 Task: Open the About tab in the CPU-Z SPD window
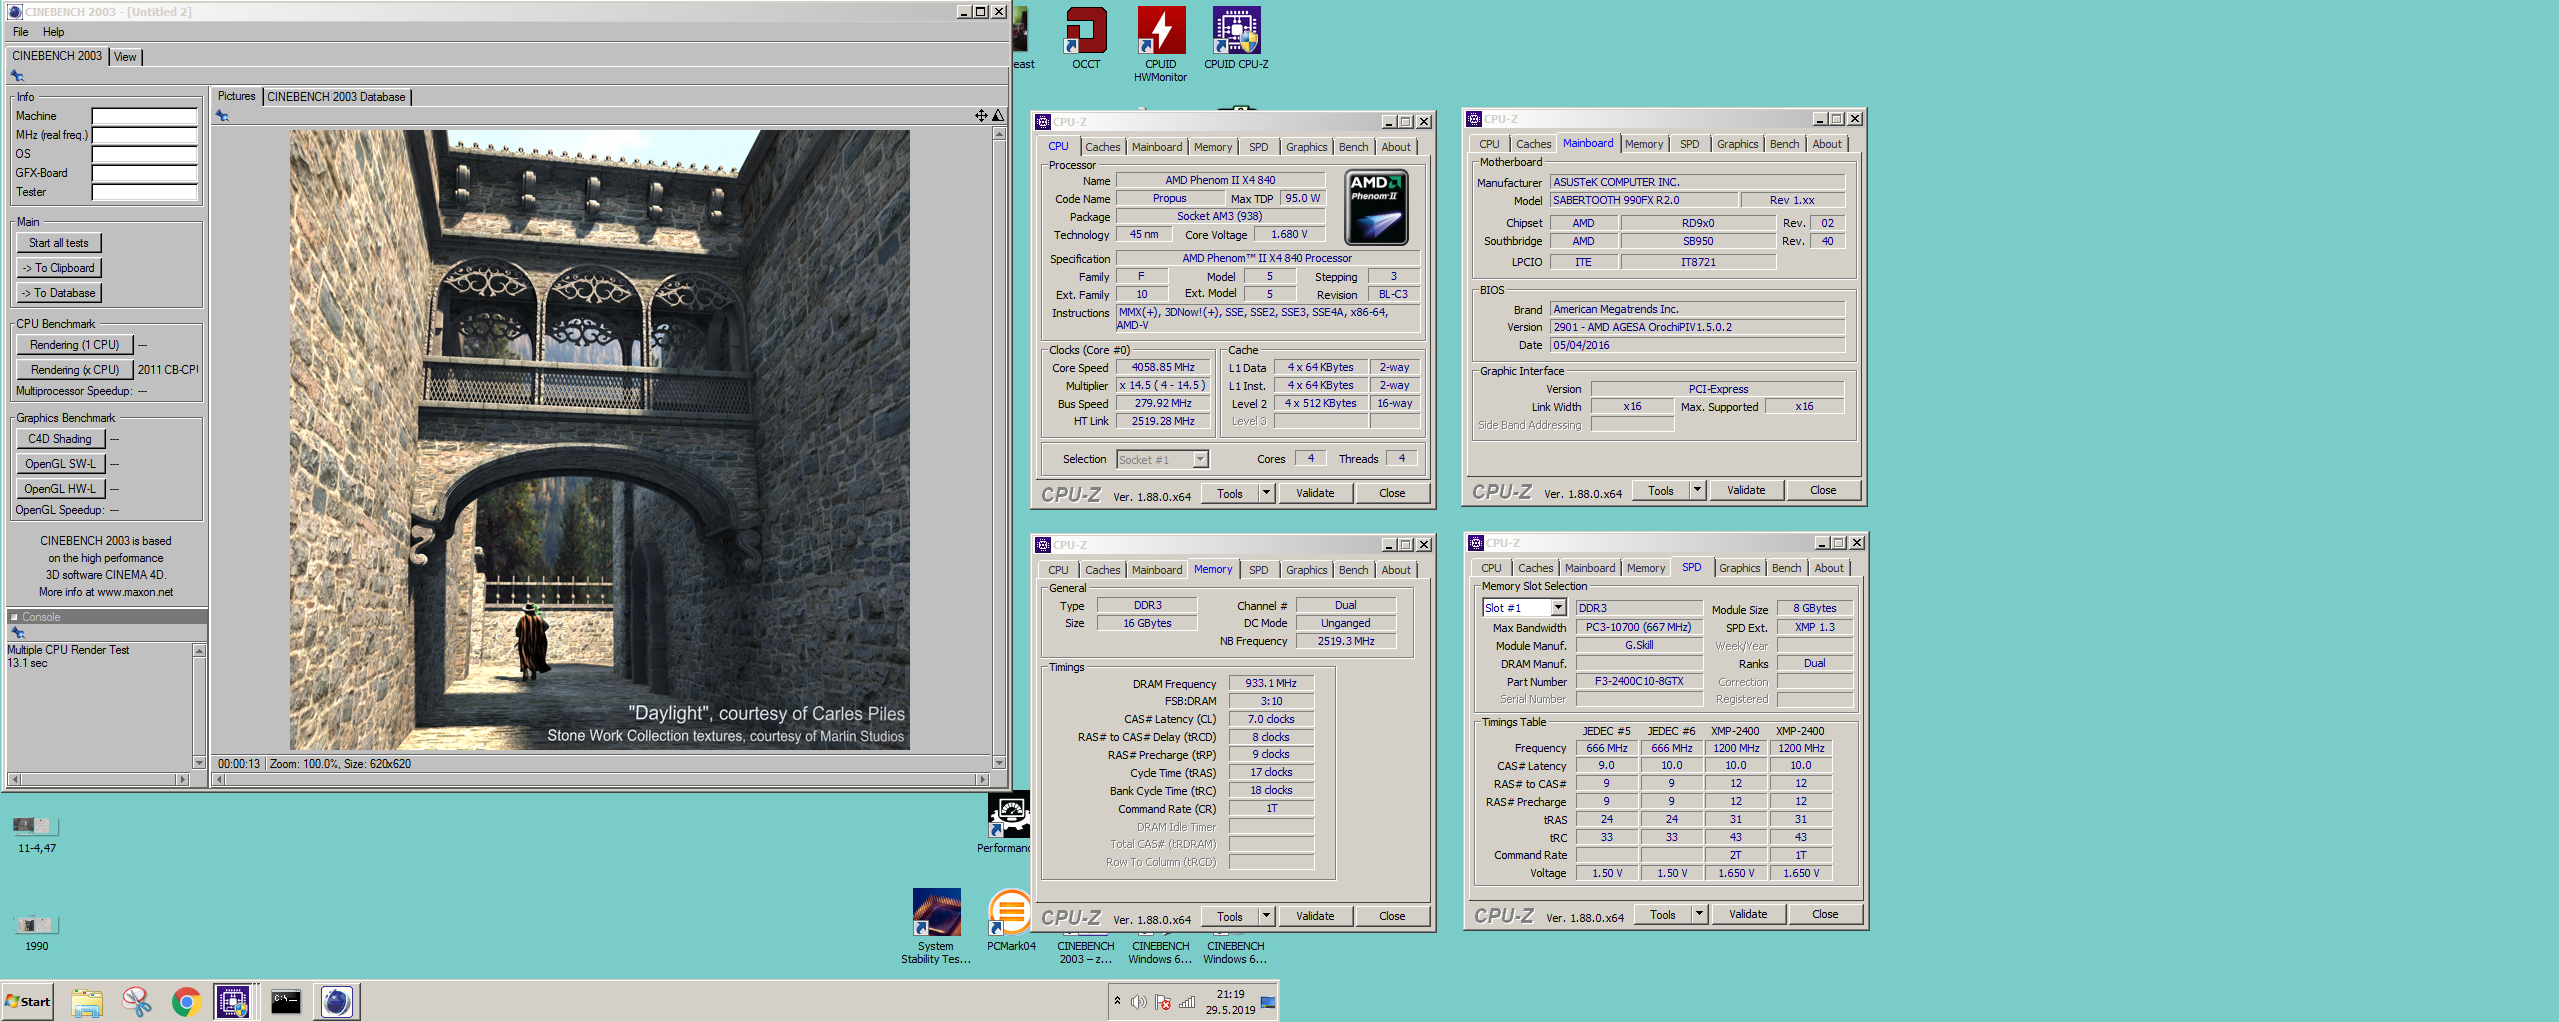(1829, 568)
